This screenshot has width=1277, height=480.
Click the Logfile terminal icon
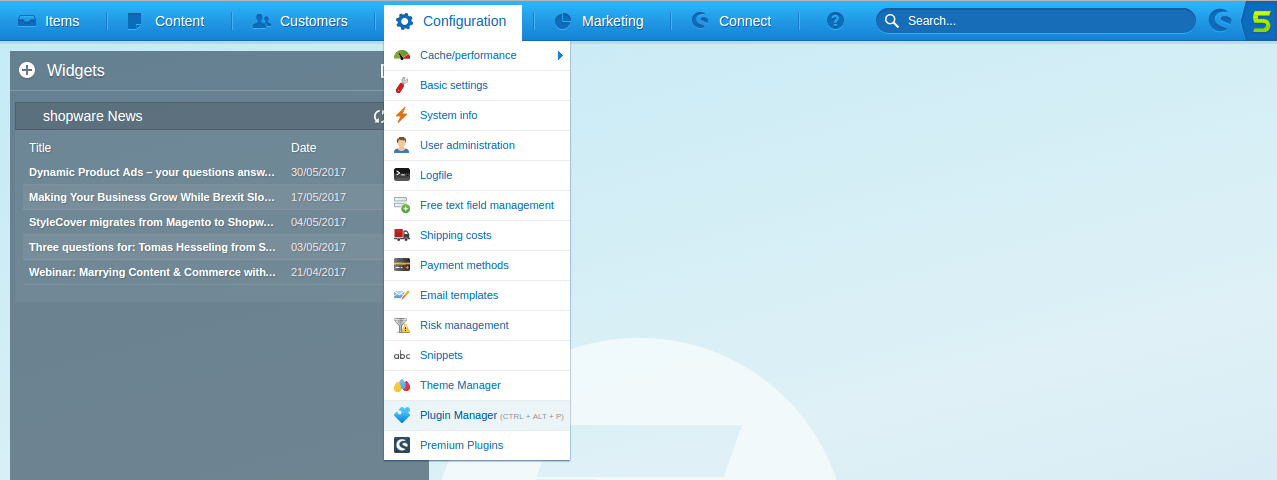click(402, 175)
